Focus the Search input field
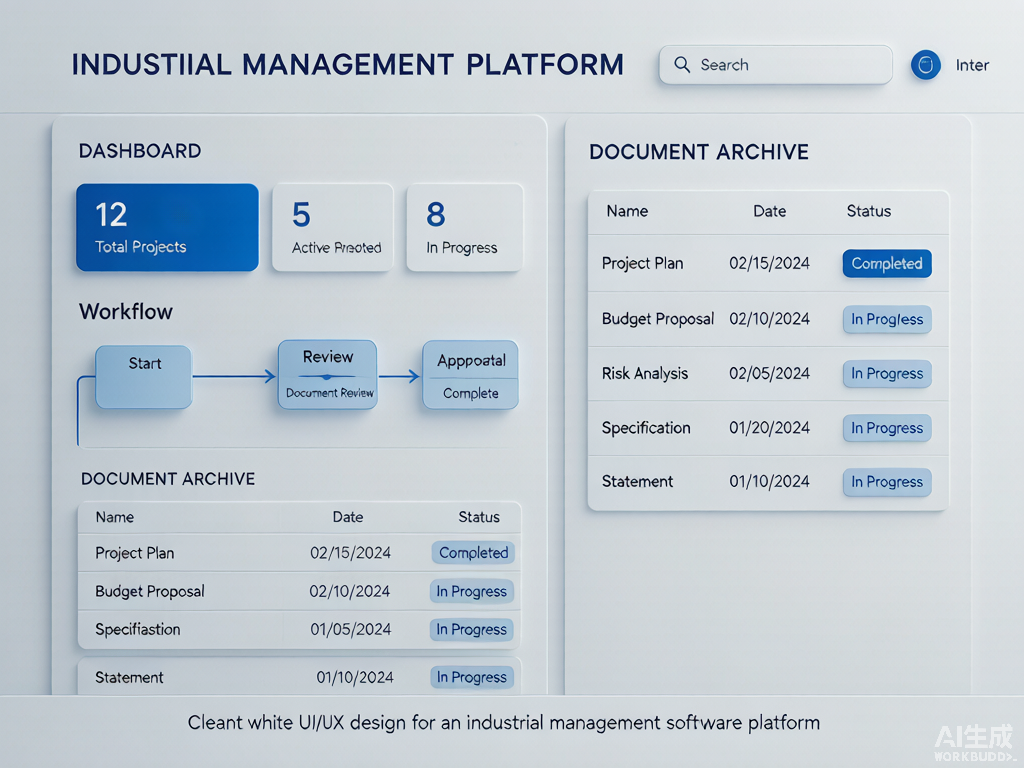Screen dimensions: 1024x768 (x=776, y=65)
